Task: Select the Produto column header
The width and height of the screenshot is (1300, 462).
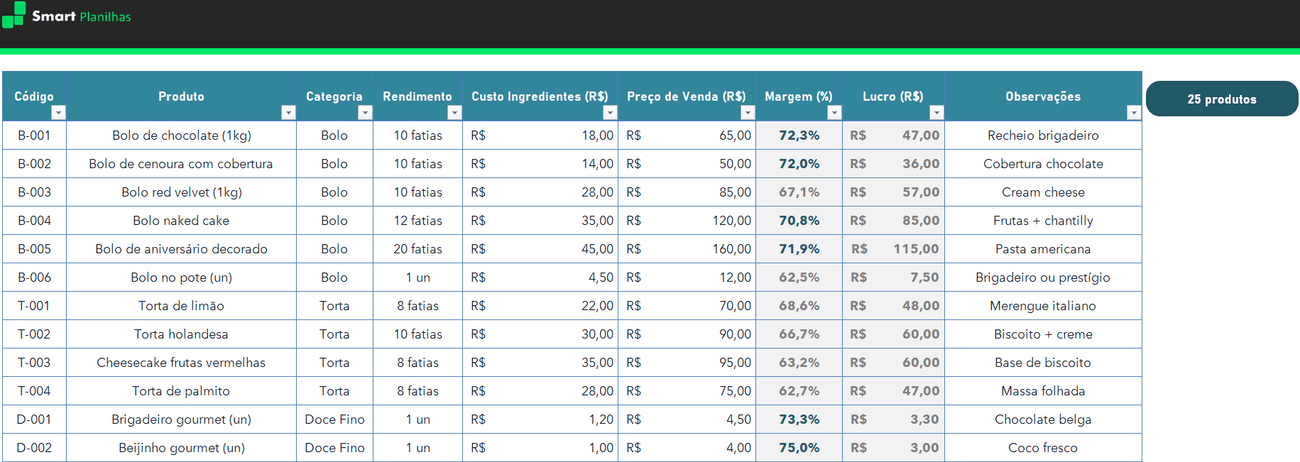Action: [x=182, y=96]
